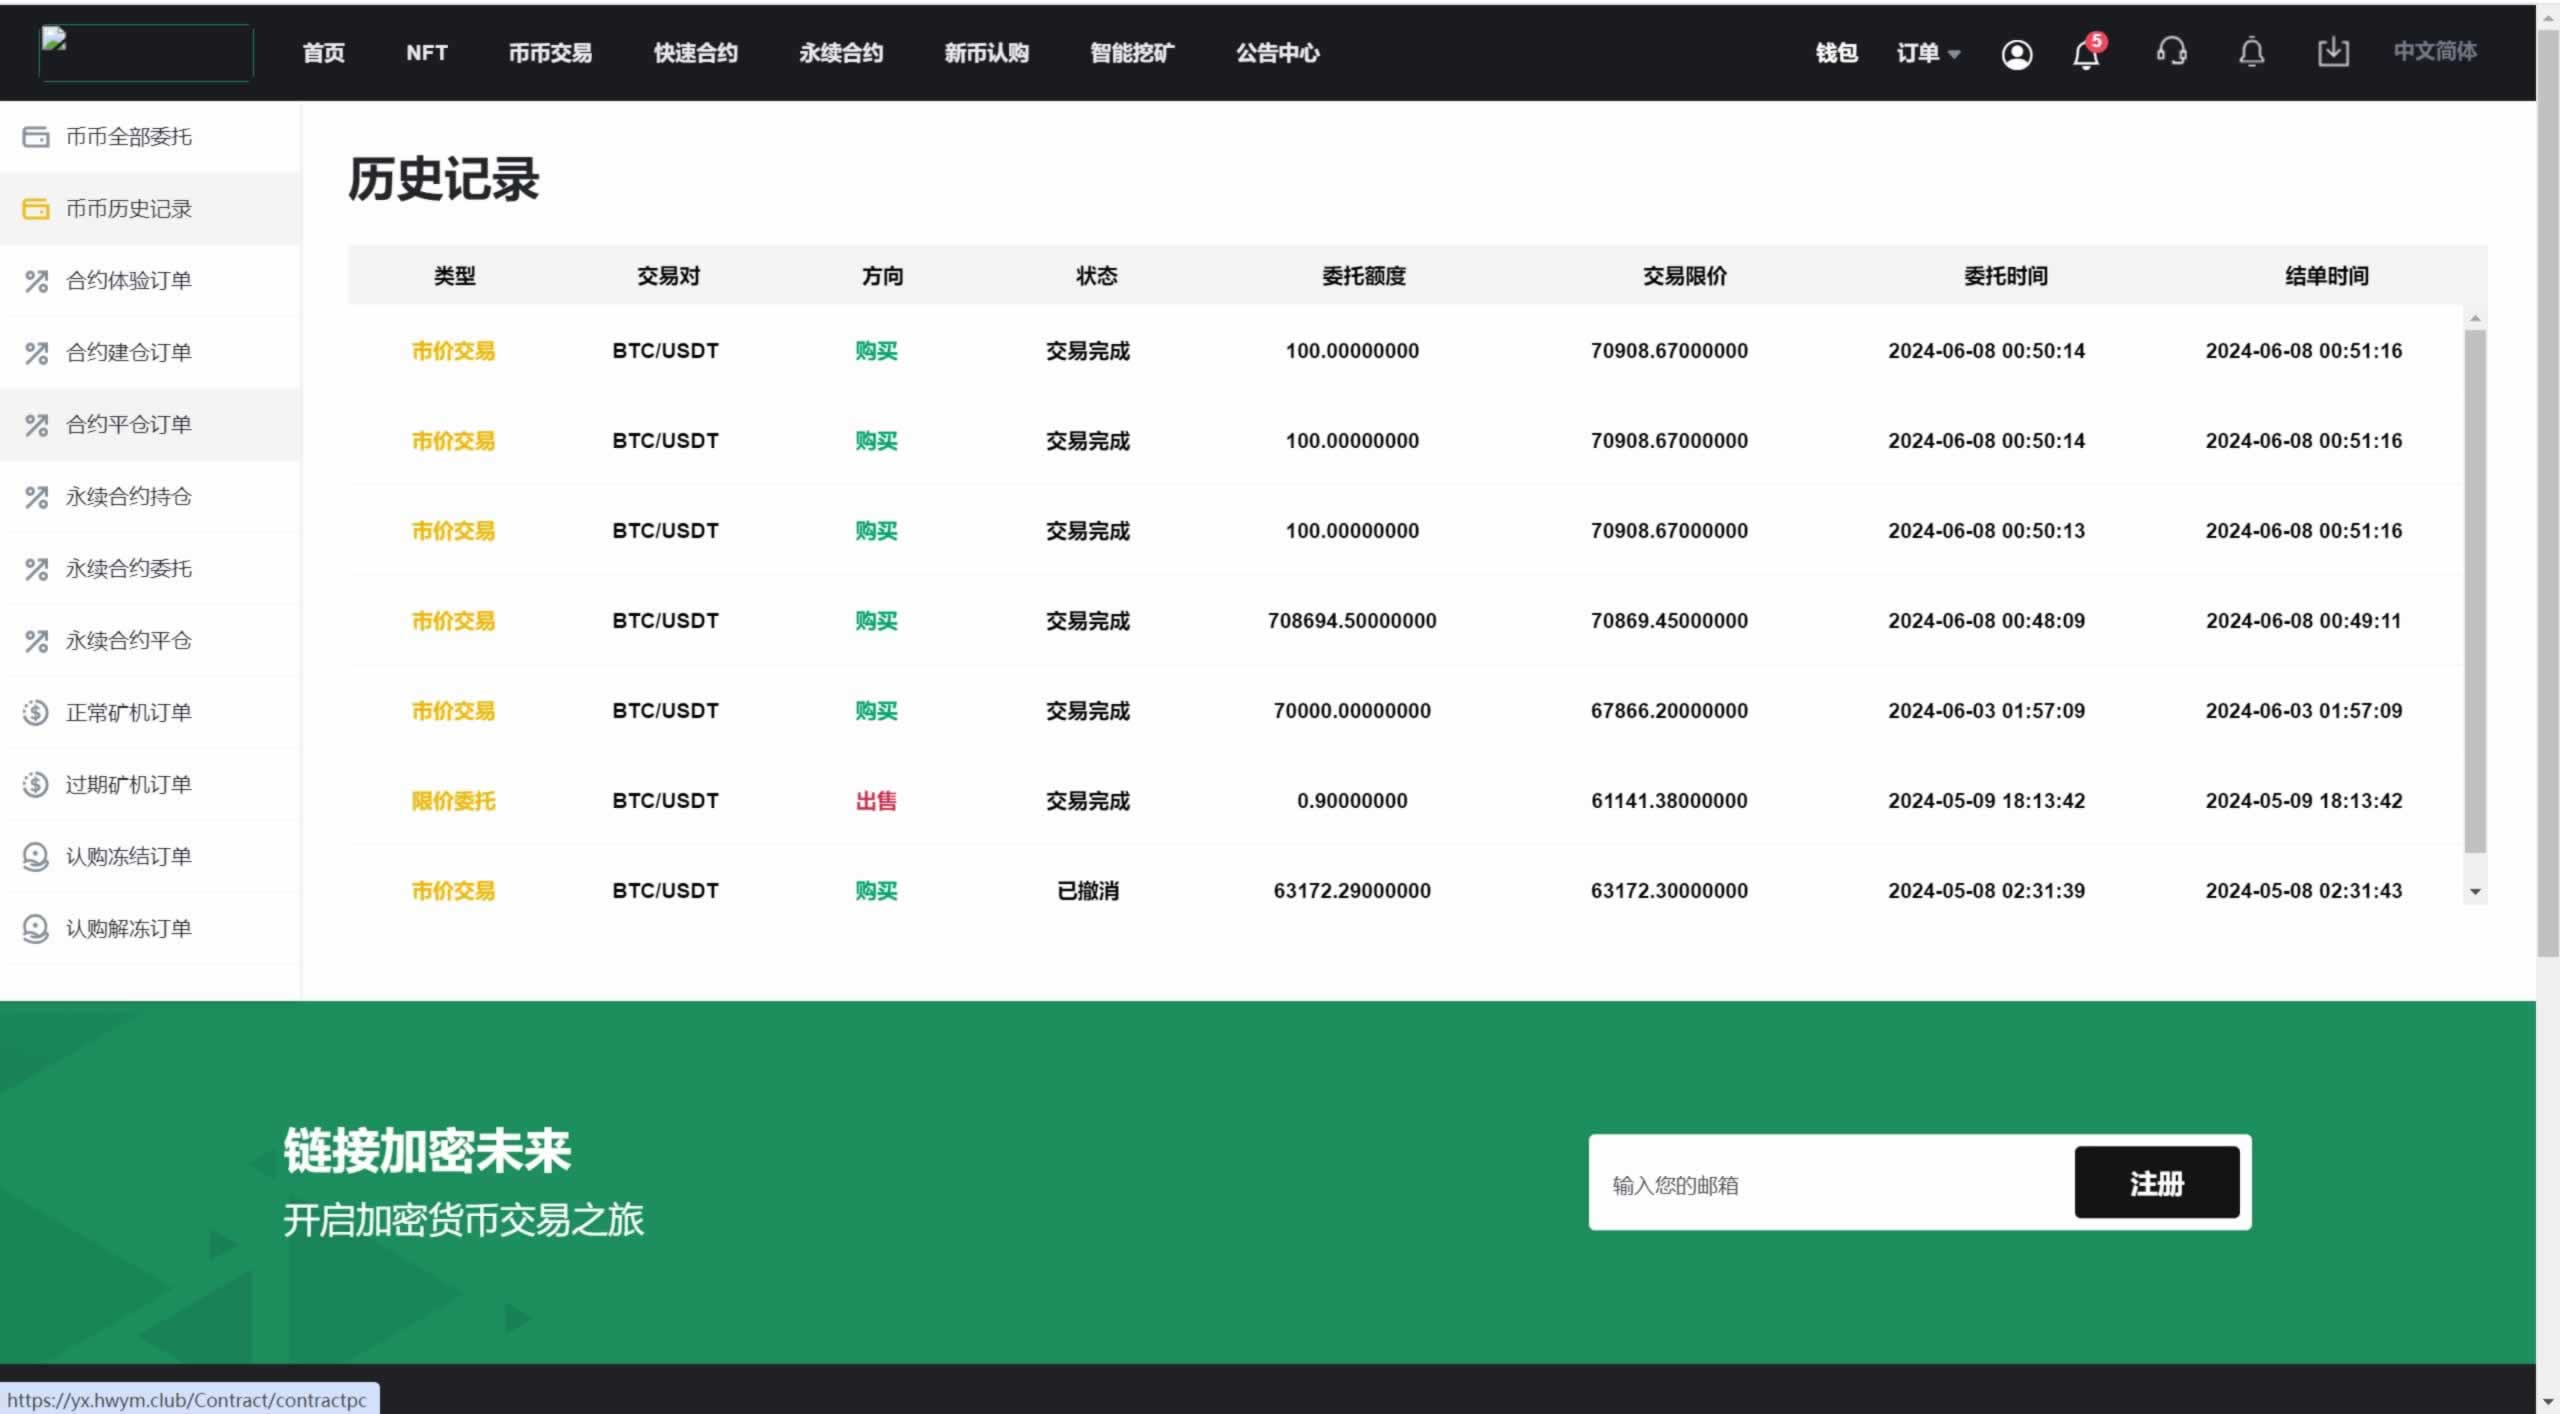This screenshot has height=1414, width=2560.
Task: Open the 智能挖矿 nav item
Action: pyautogui.click(x=1131, y=53)
